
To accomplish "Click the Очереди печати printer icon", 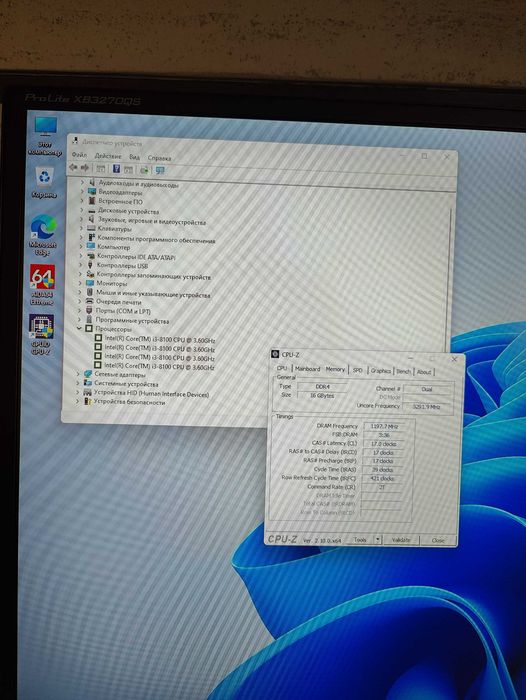I will [x=89, y=301].
